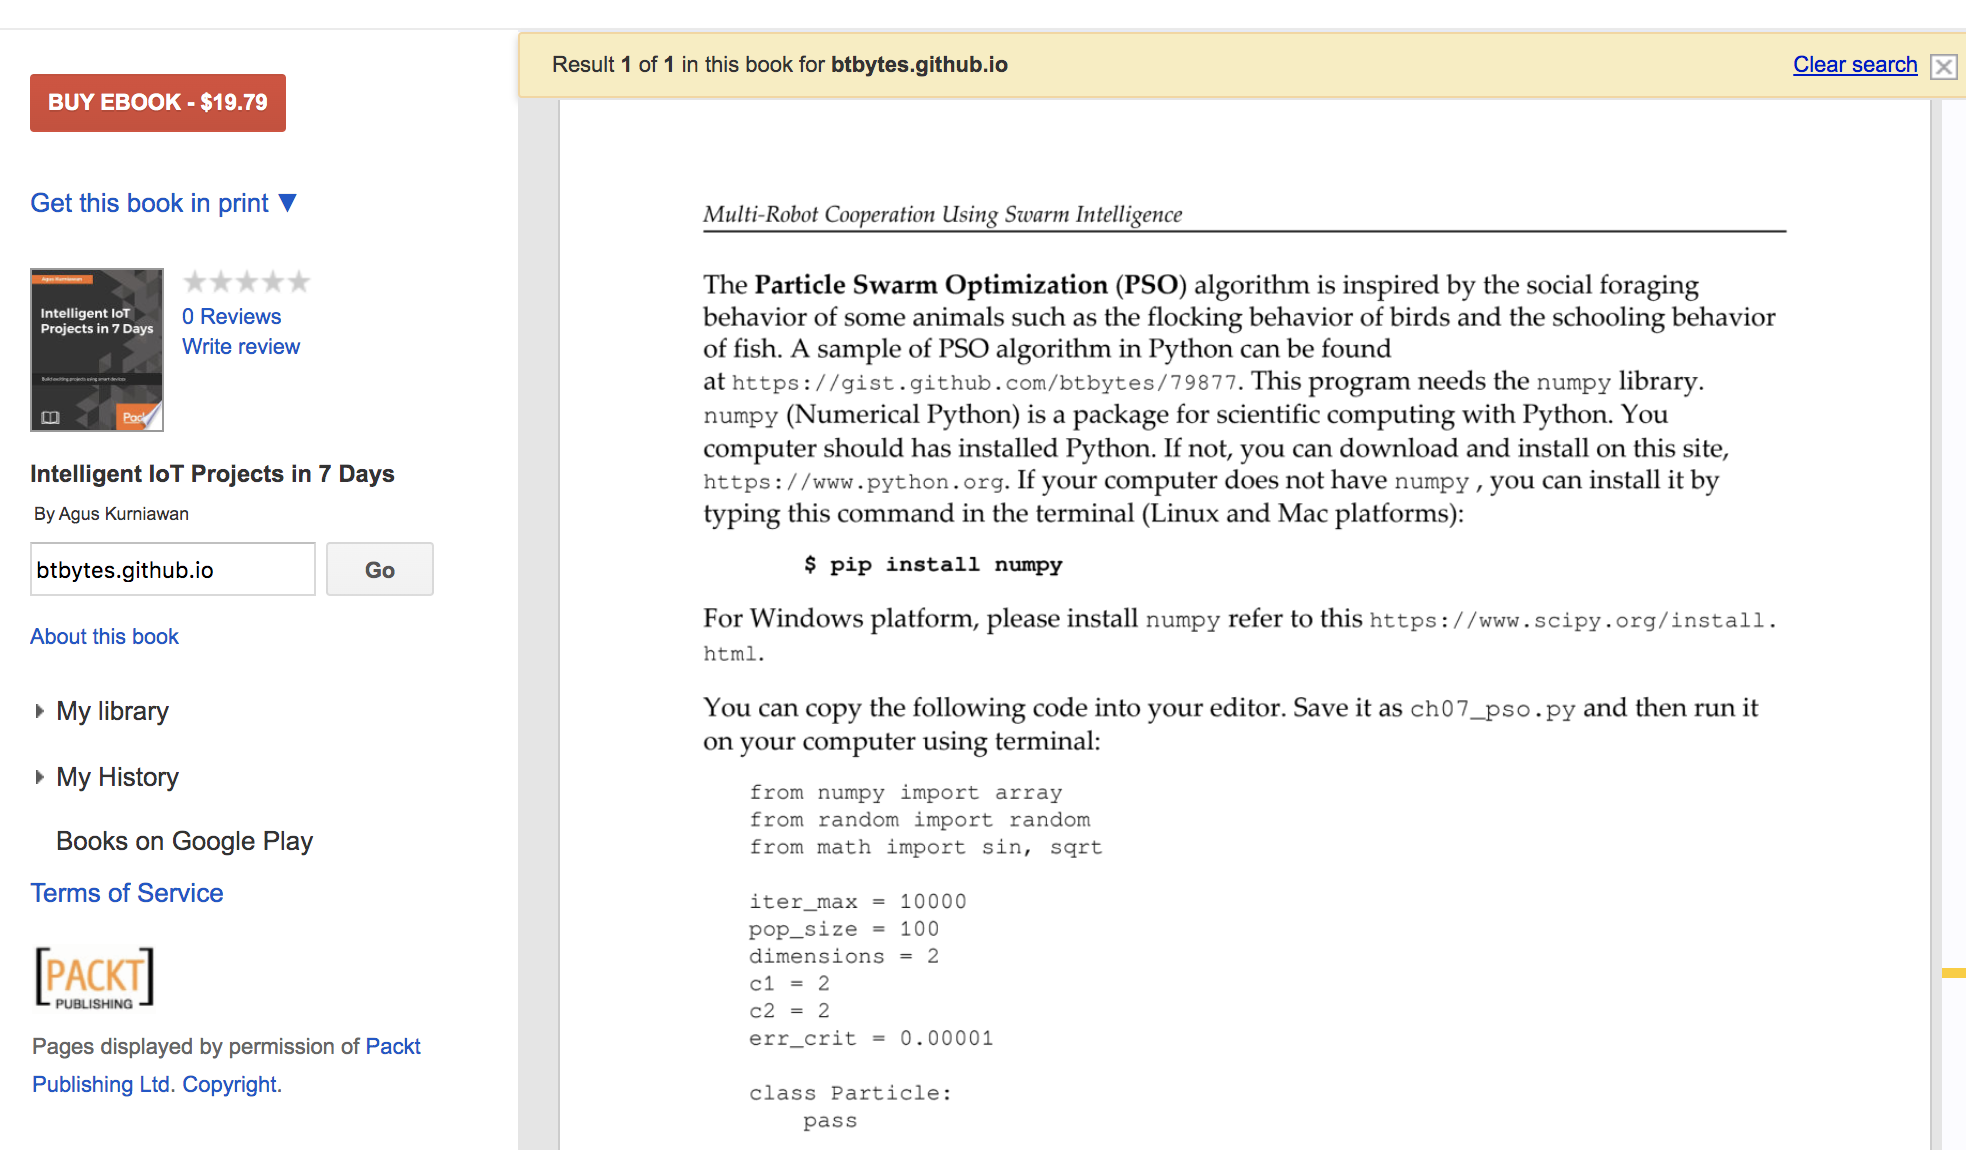Open Books on Google Play
The image size is (1966, 1150).
click(184, 841)
